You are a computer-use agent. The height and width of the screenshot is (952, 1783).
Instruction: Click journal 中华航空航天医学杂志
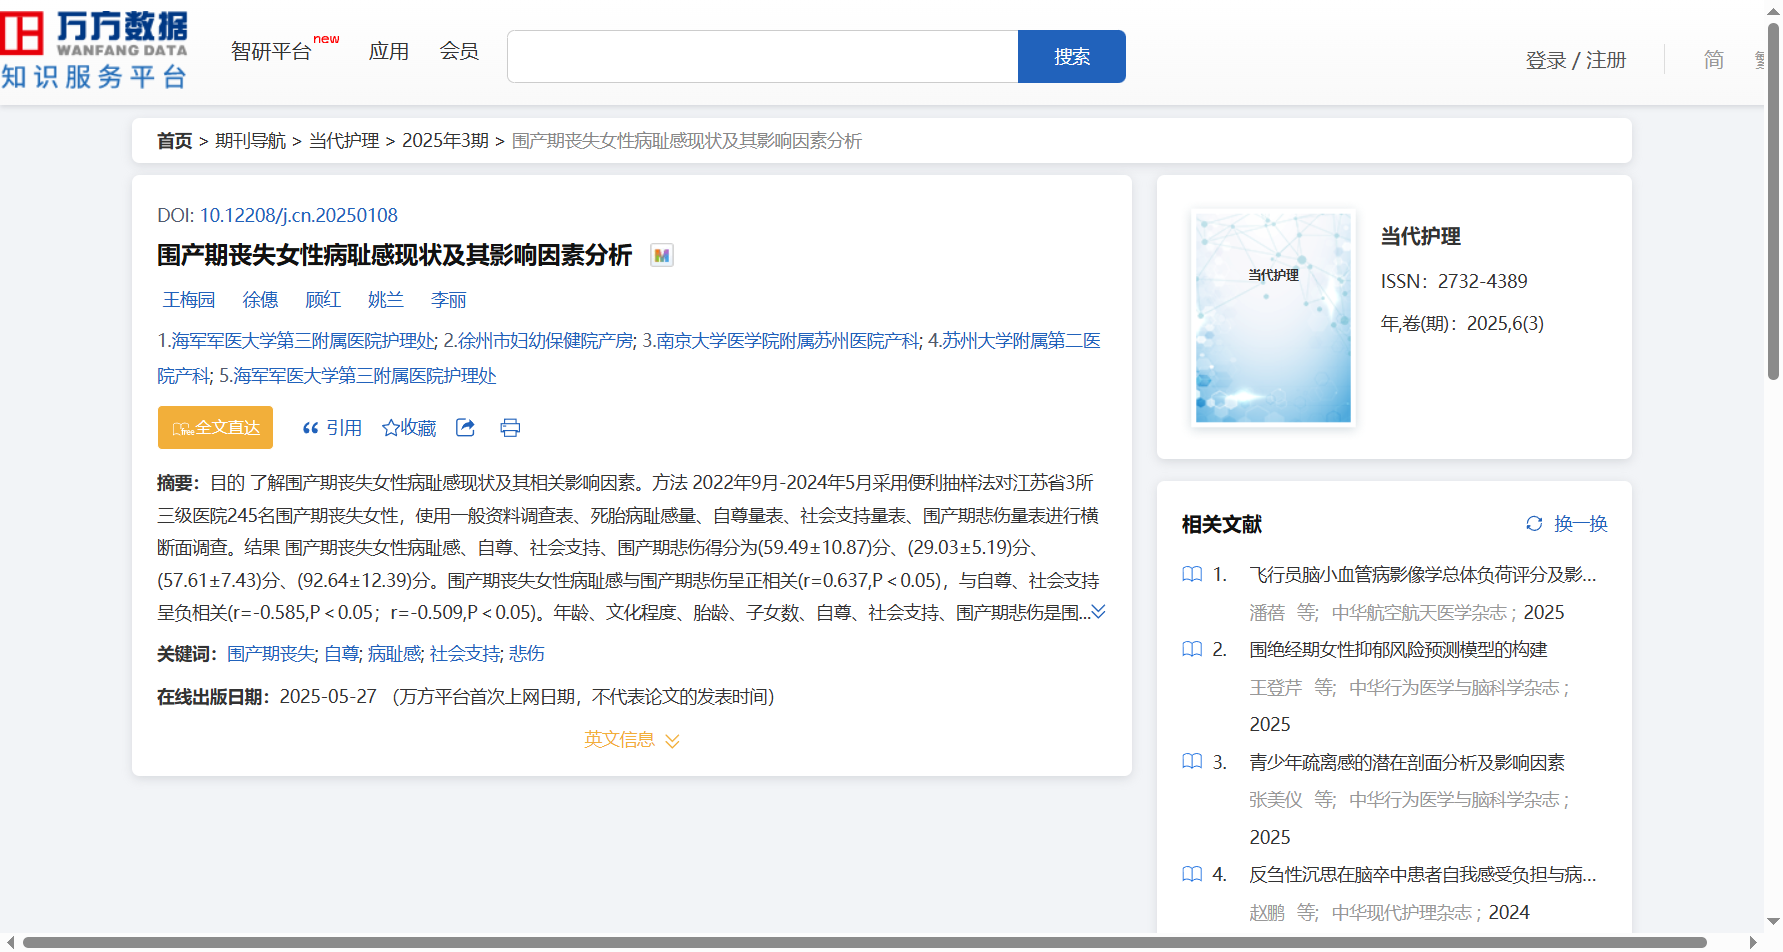pyautogui.click(x=1419, y=613)
